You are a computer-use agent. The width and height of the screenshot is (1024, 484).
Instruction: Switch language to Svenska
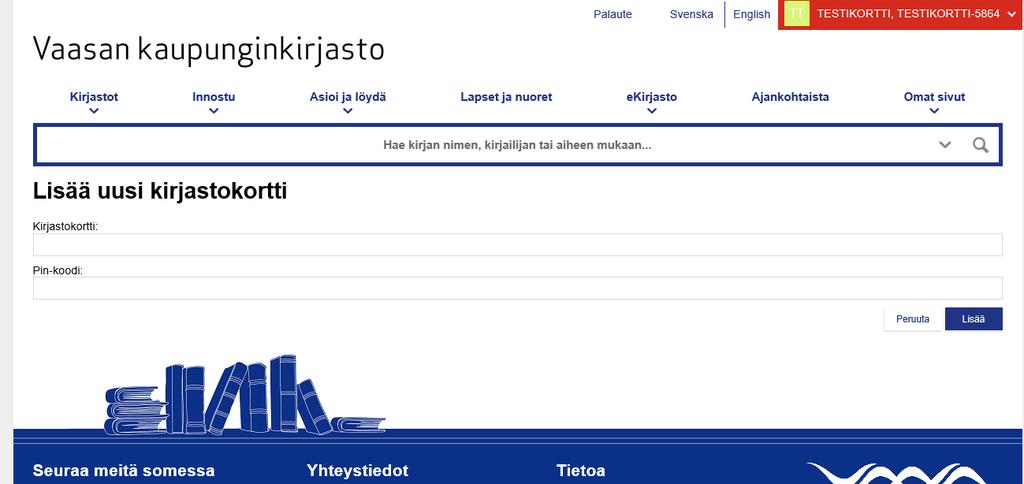(x=692, y=14)
